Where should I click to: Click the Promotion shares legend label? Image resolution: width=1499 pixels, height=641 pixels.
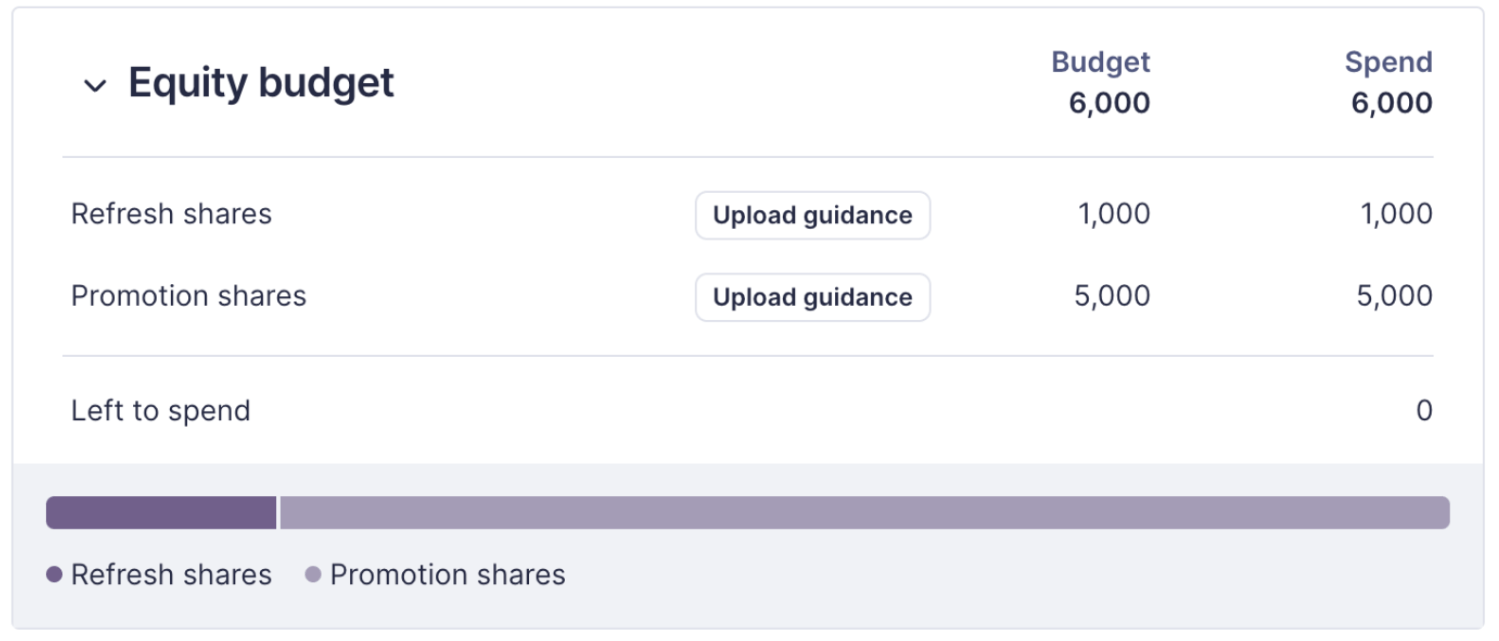[x=447, y=575]
